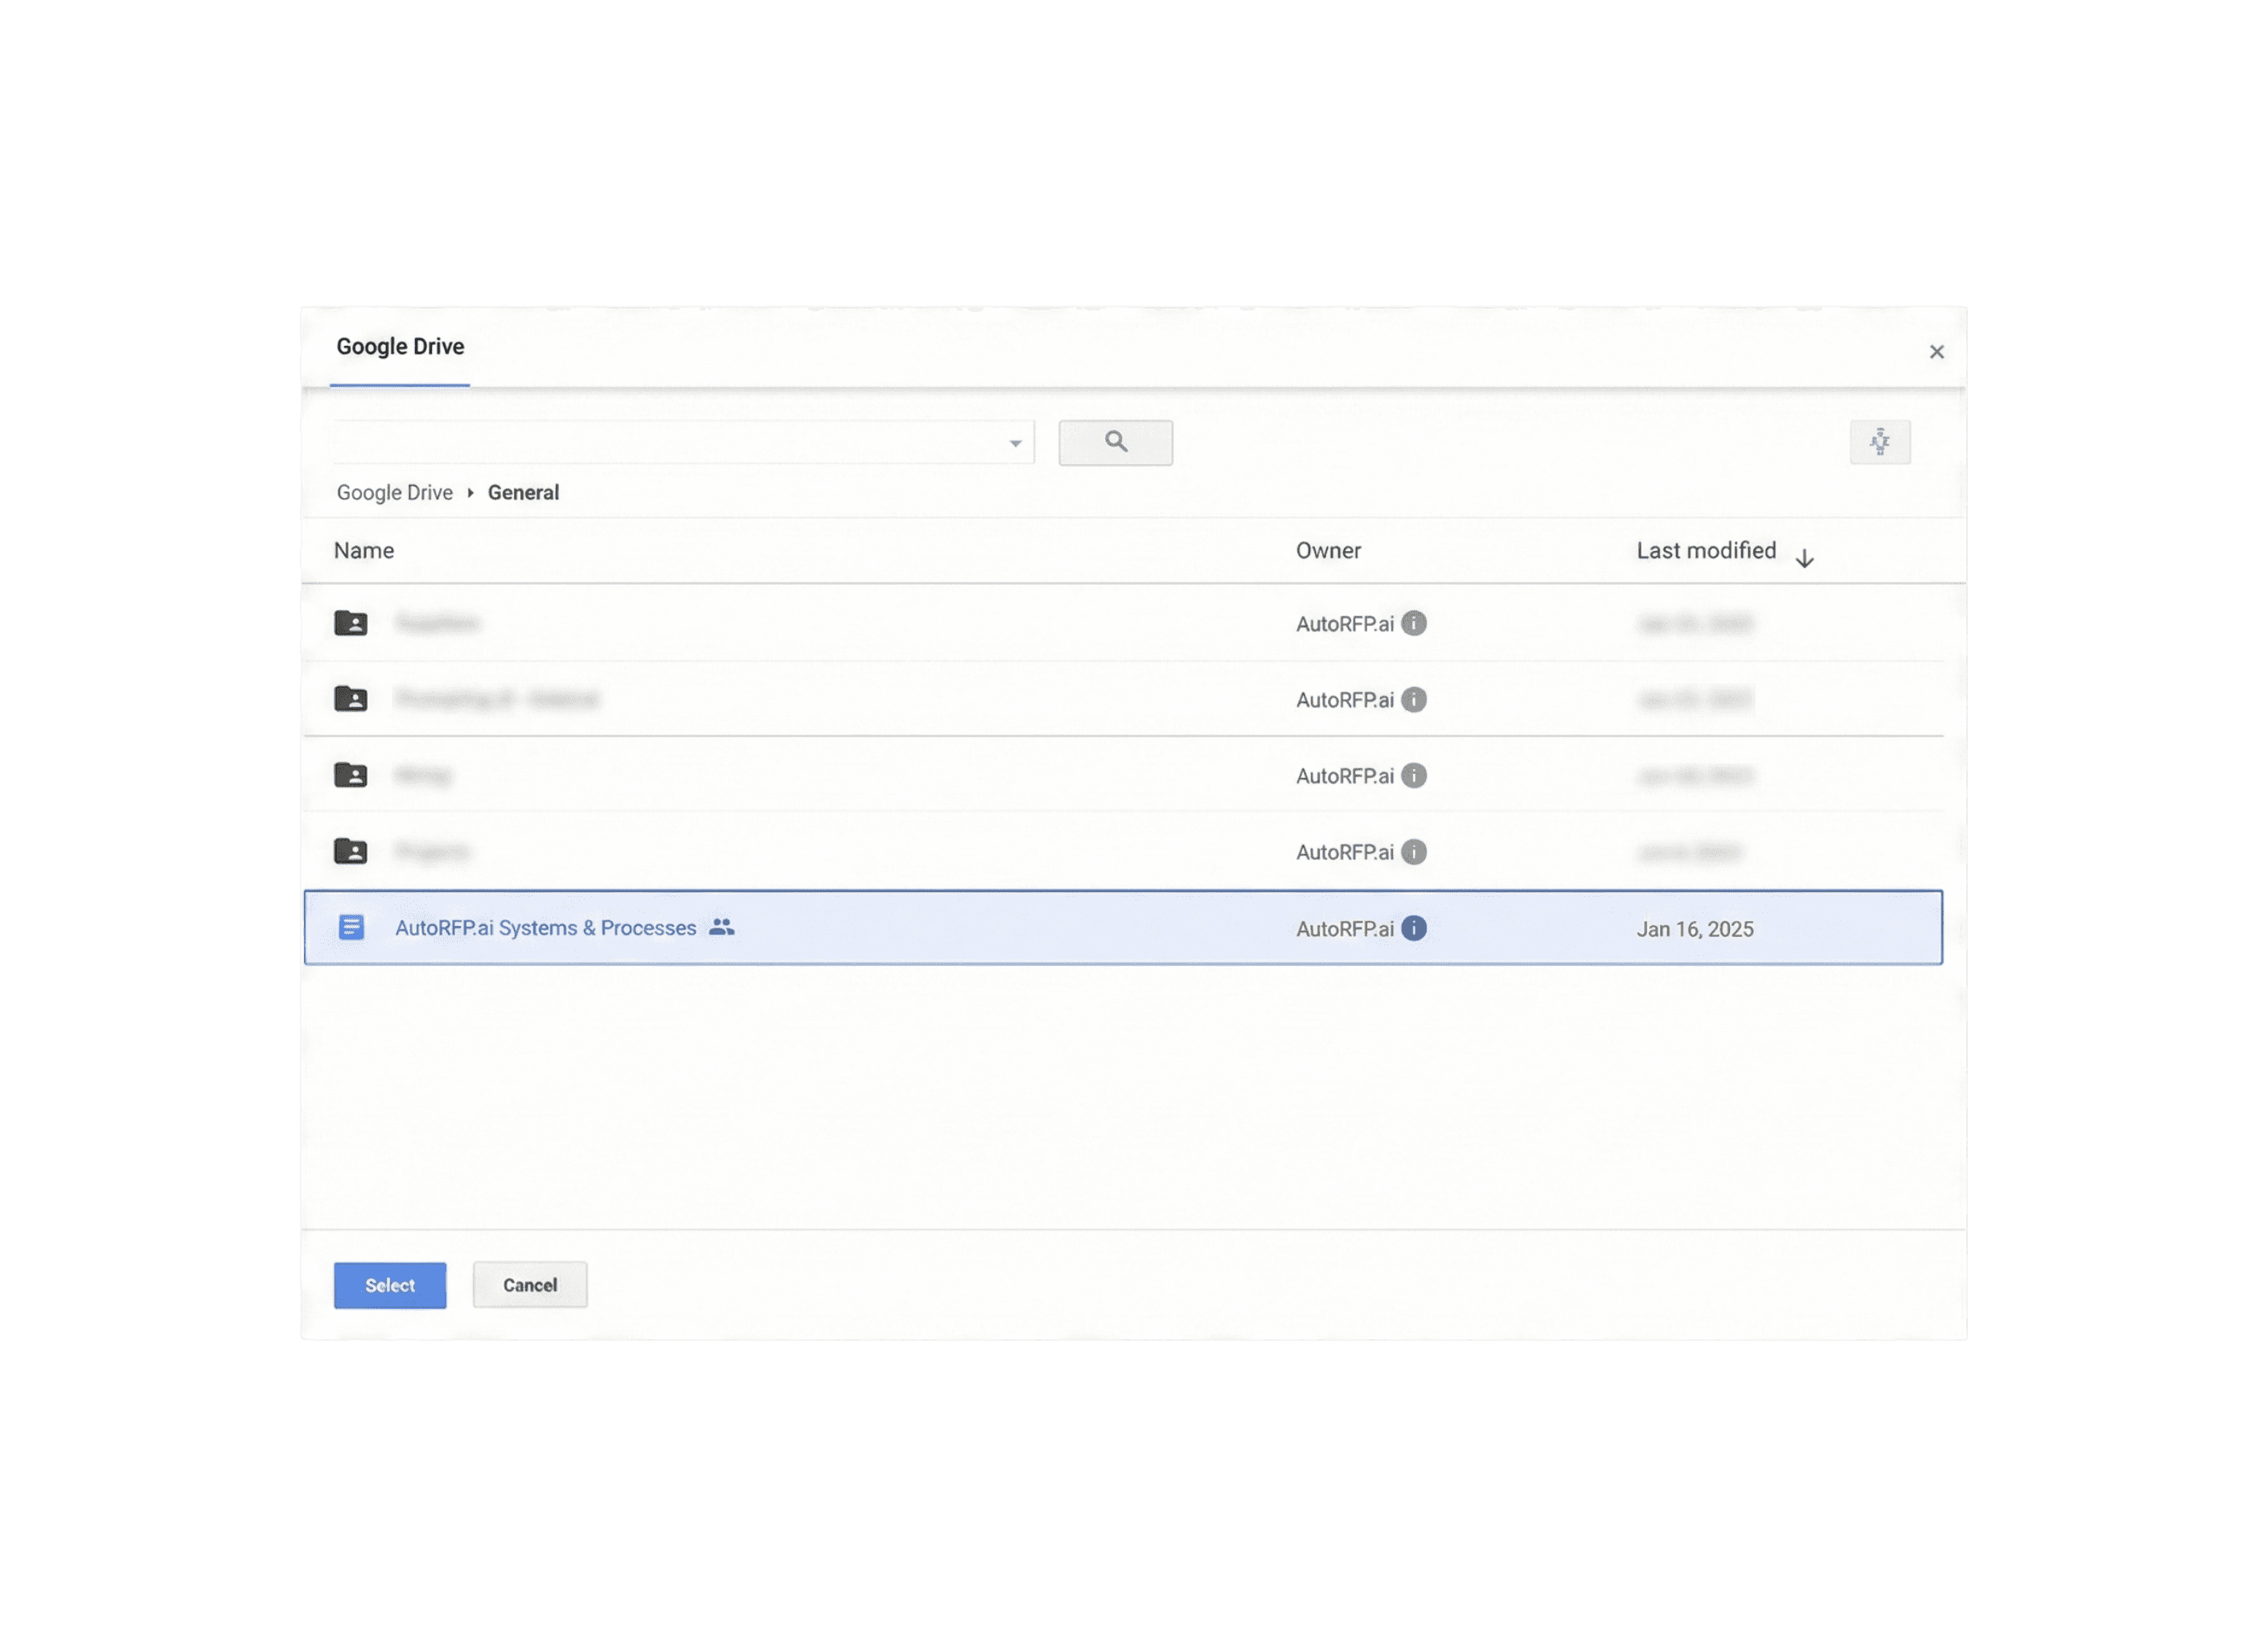Close the Google Drive picker dialog

coord(1936,352)
